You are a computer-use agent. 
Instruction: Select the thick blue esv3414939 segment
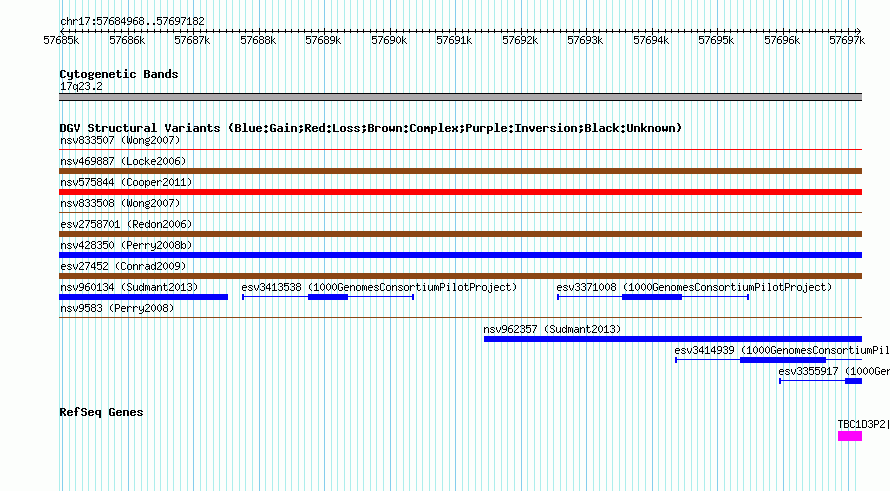783,360
